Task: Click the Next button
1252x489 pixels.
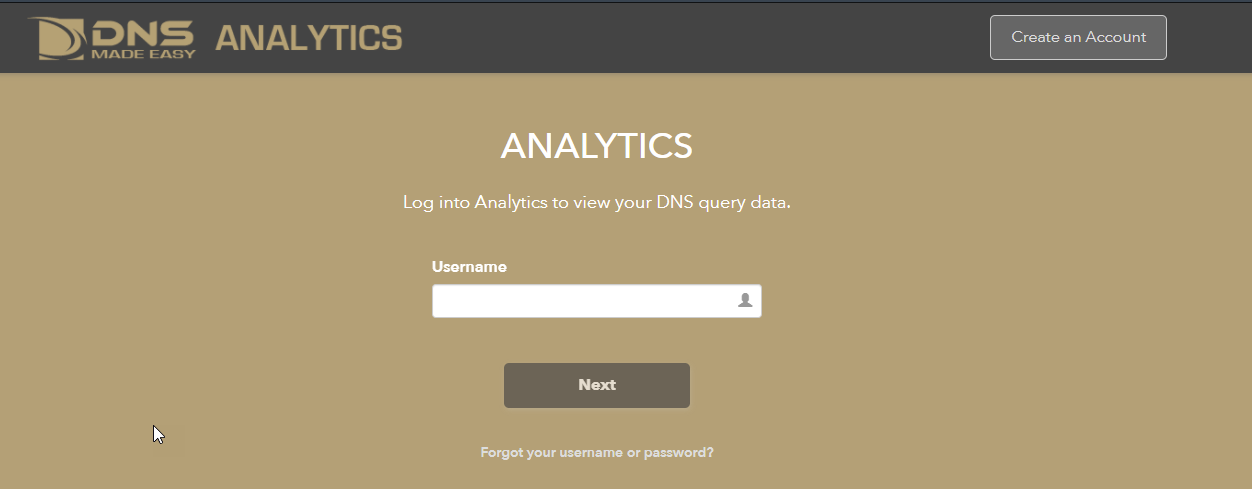Action: (597, 385)
